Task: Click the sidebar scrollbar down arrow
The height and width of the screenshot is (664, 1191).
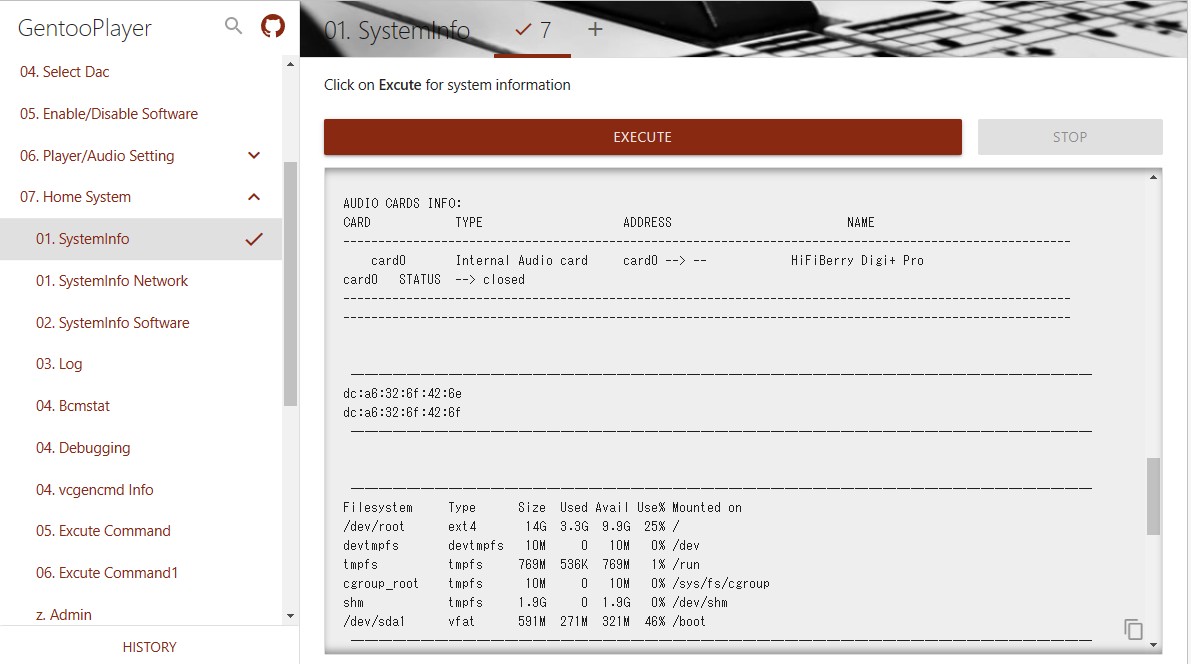Action: coord(290,616)
